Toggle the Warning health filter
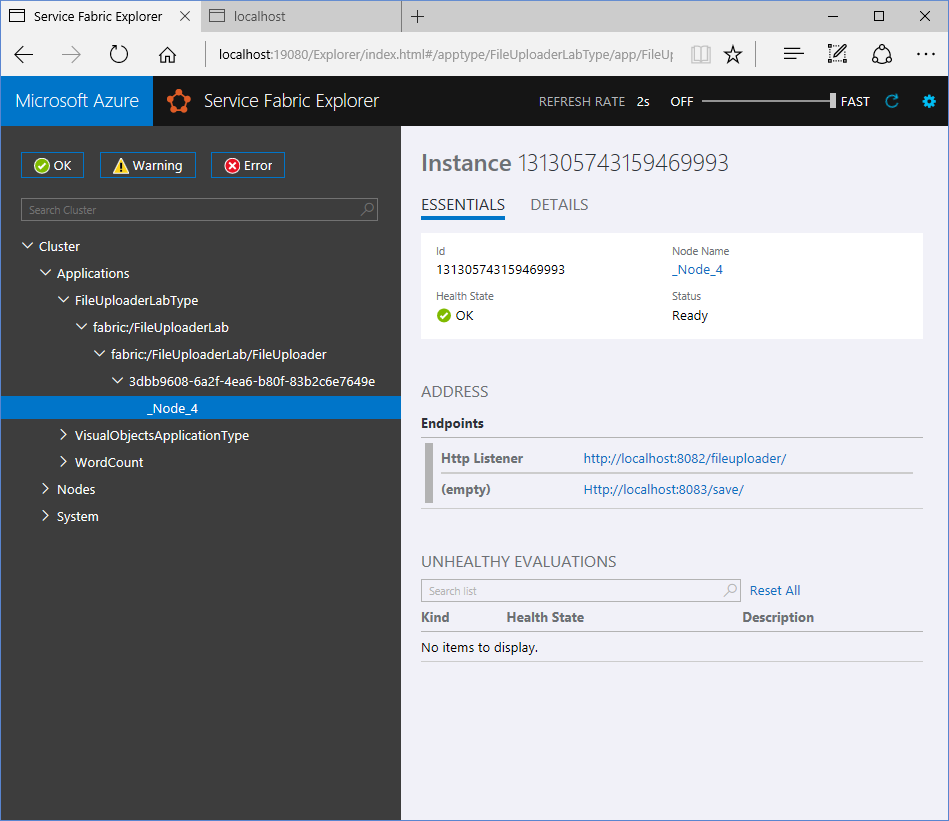This screenshot has height=821, width=949. point(148,166)
